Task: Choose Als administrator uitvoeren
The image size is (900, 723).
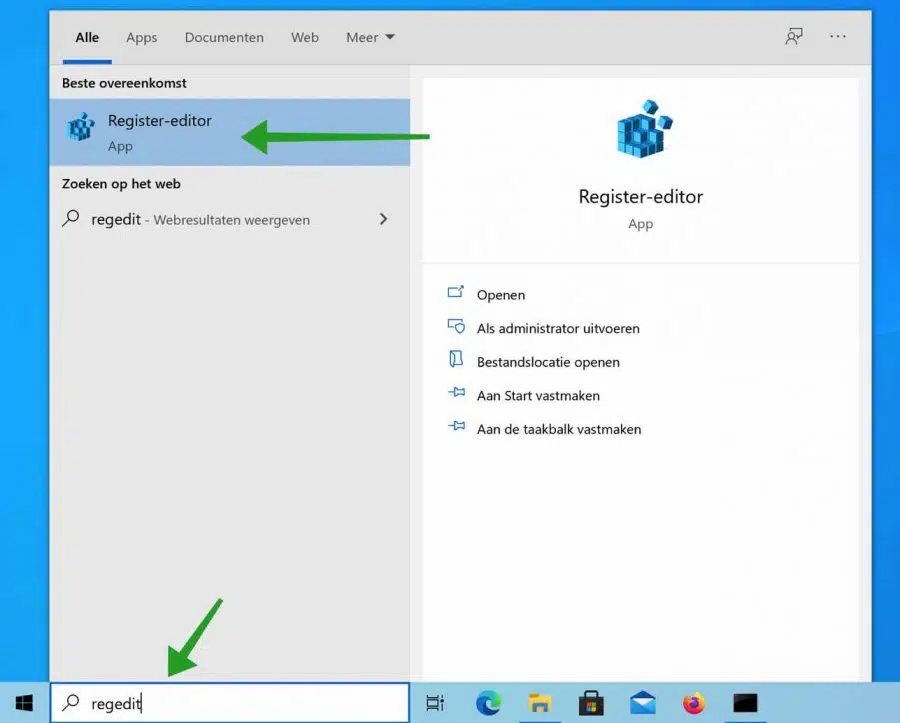Action: (558, 328)
